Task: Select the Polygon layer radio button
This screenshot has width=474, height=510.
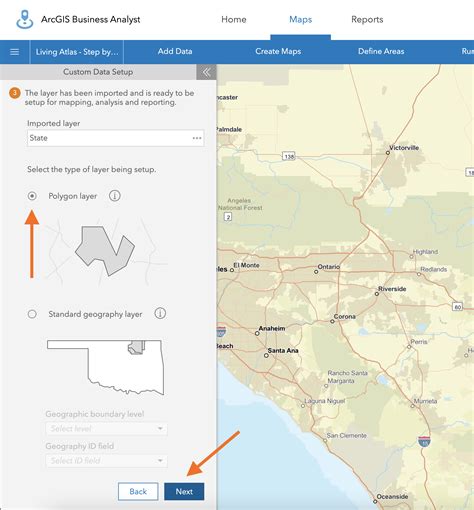Action: (x=32, y=196)
